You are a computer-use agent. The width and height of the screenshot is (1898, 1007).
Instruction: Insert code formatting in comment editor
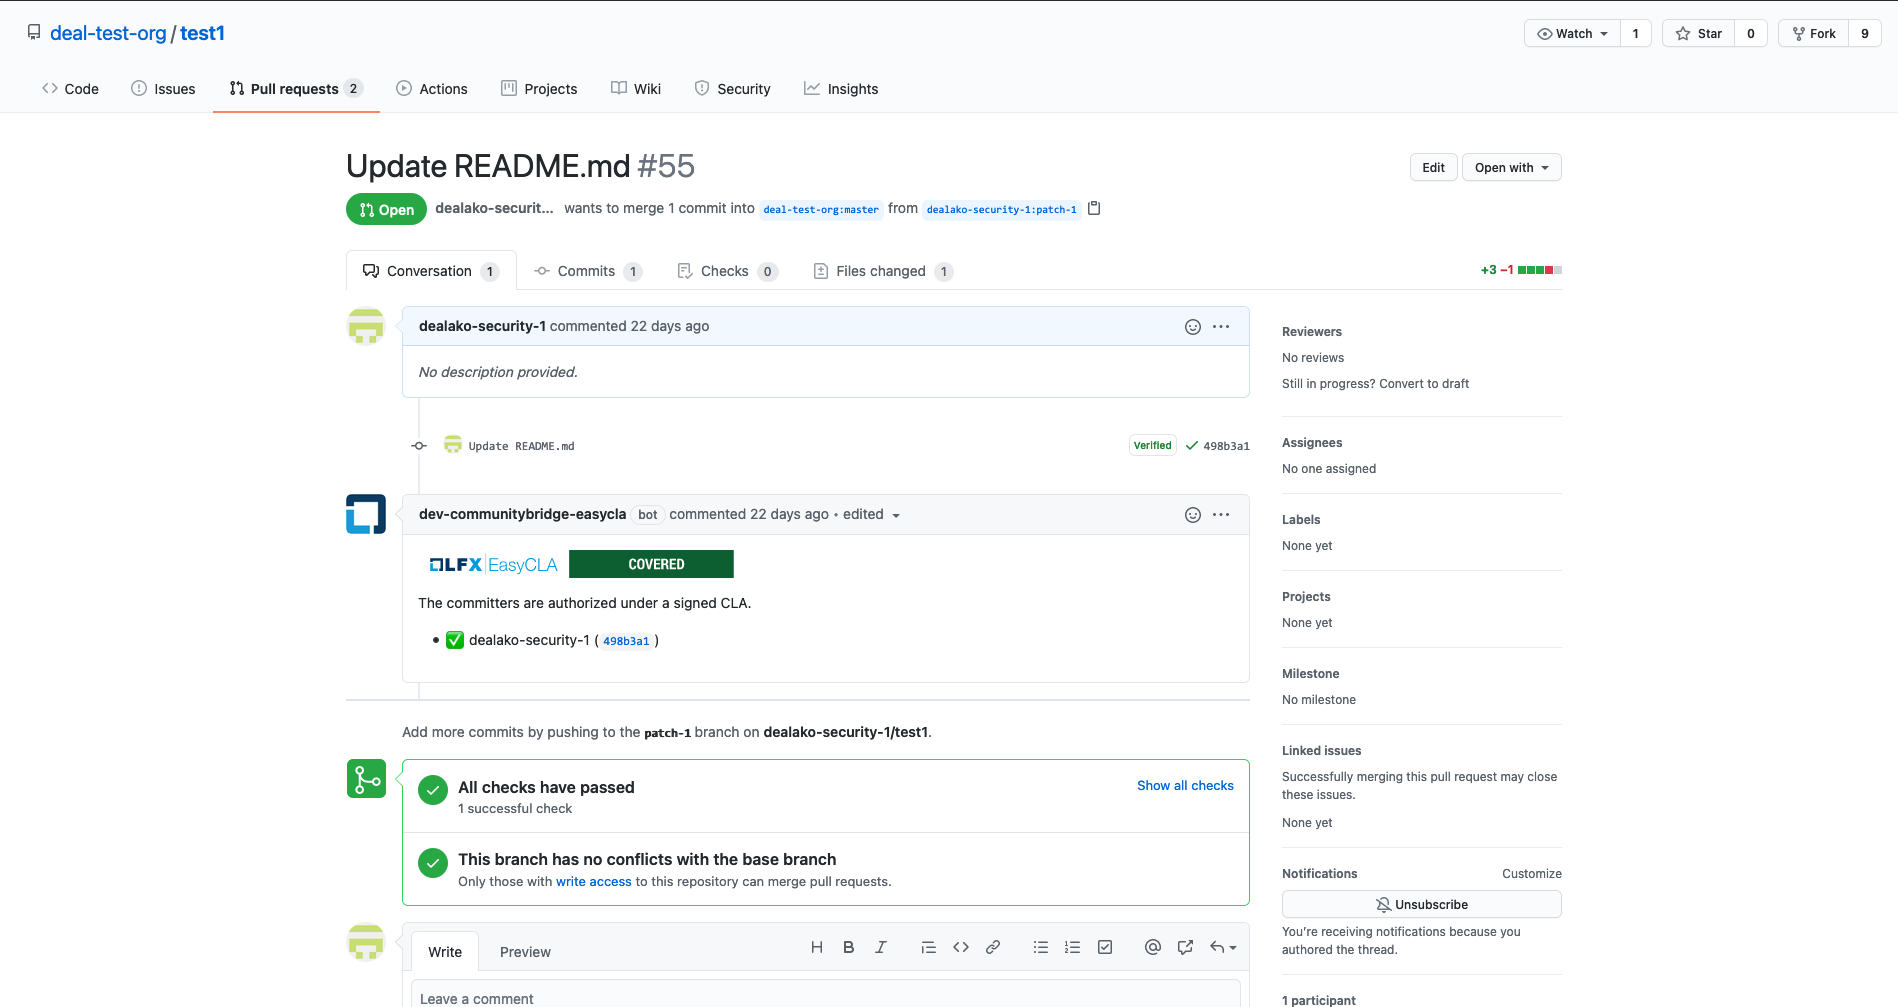point(961,947)
